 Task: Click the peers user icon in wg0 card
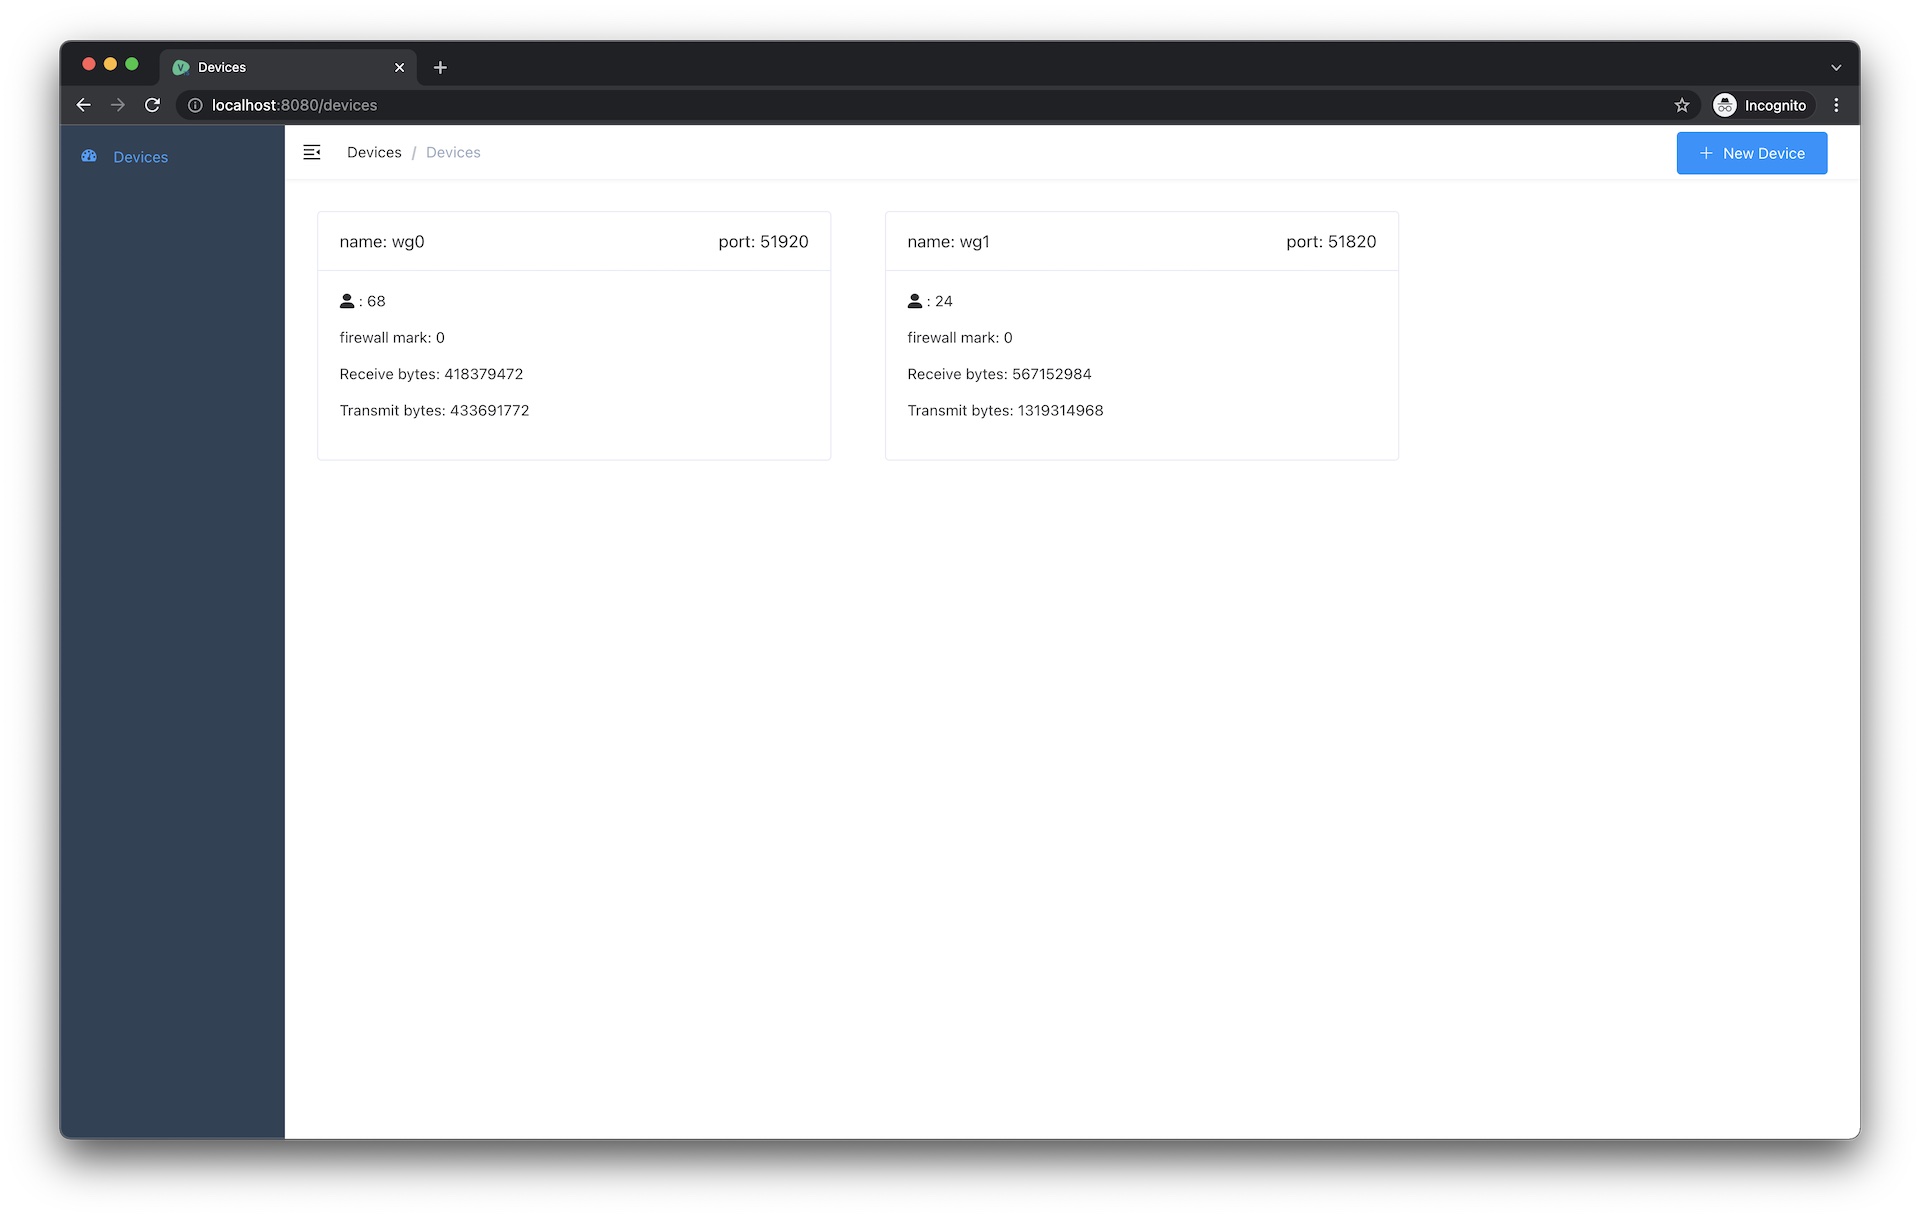tap(347, 300)
